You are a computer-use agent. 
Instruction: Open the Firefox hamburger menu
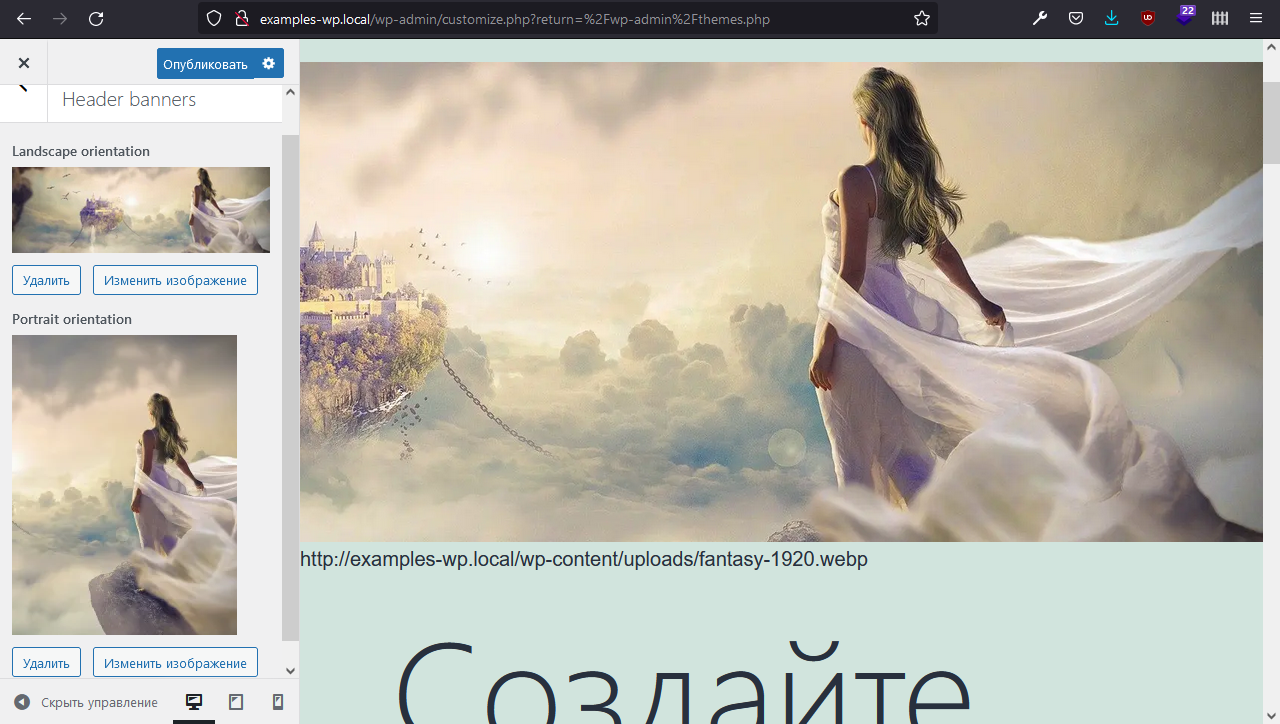click(1256, 18)
